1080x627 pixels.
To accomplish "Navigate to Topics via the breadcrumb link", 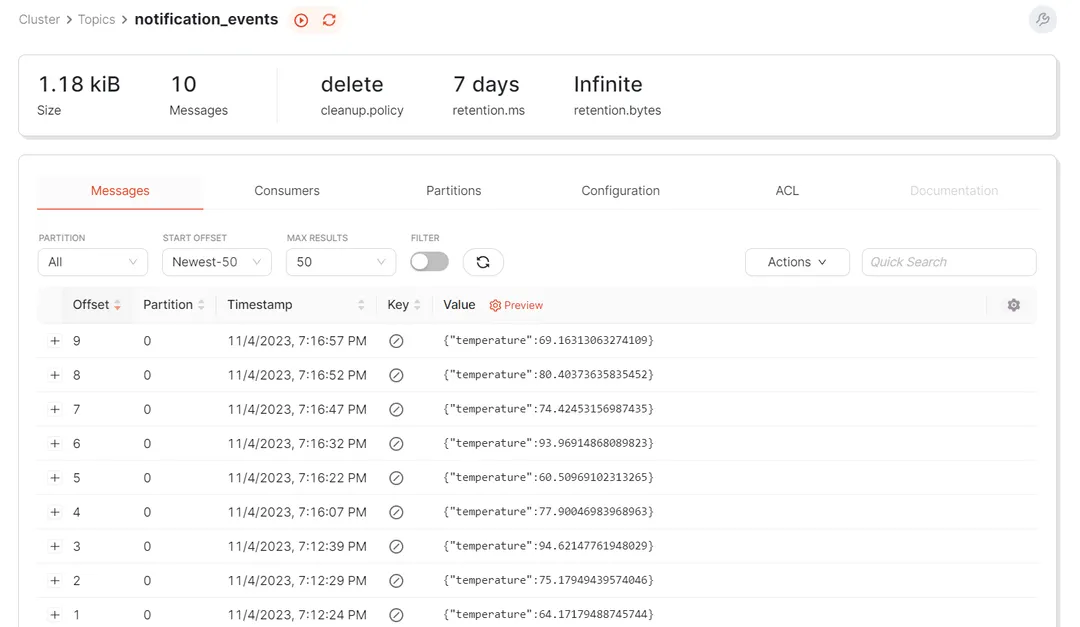I will (96, 19).
